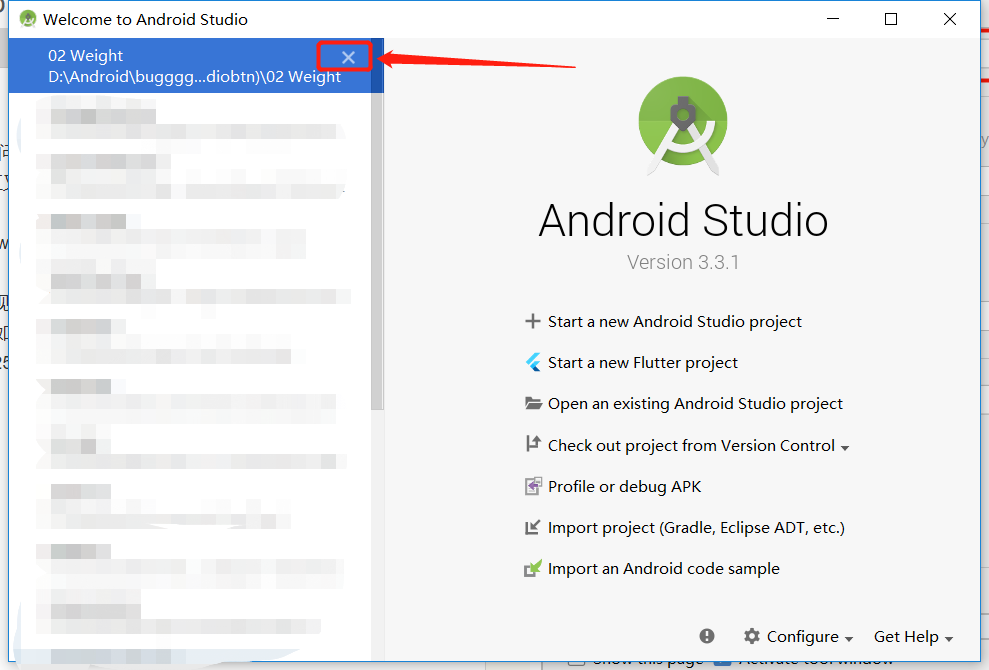Close the Welcome to Android Studio window
The width and height of the screenshot is (989, 670).
point(949,19)
